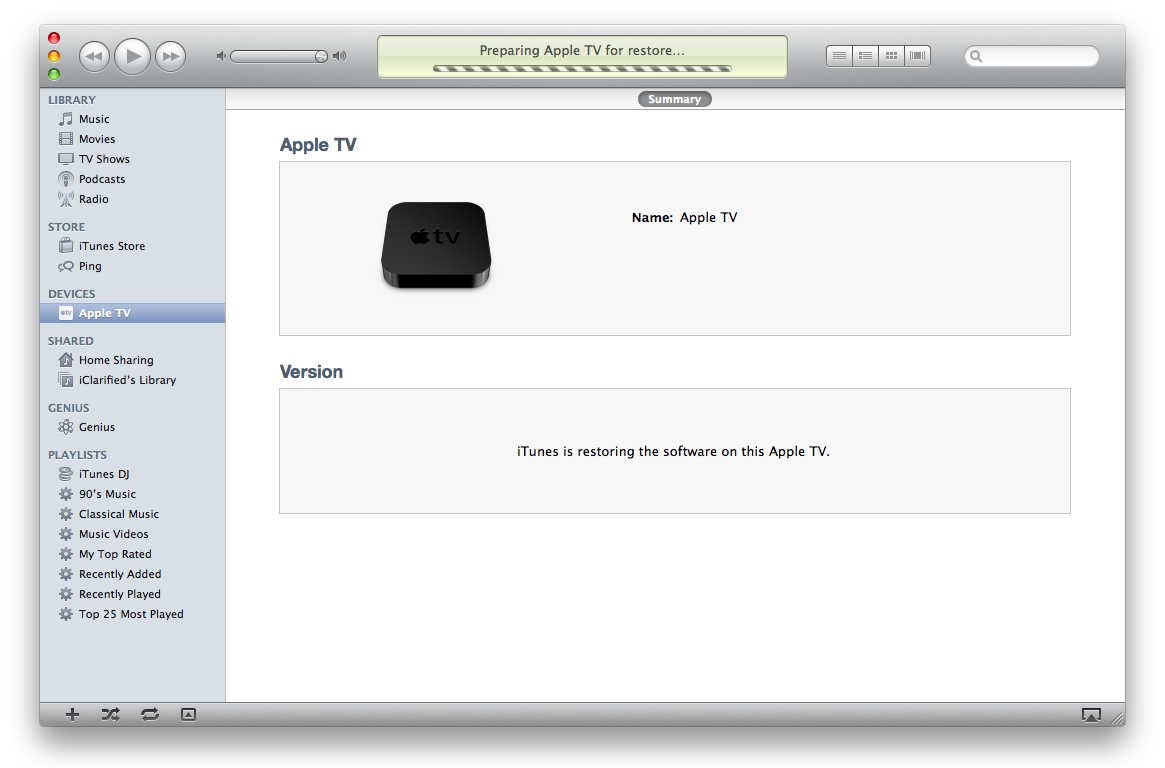Click the low volume speaker icon
The height and width of the screenshot is (768, 1165).
coord(221,56)
